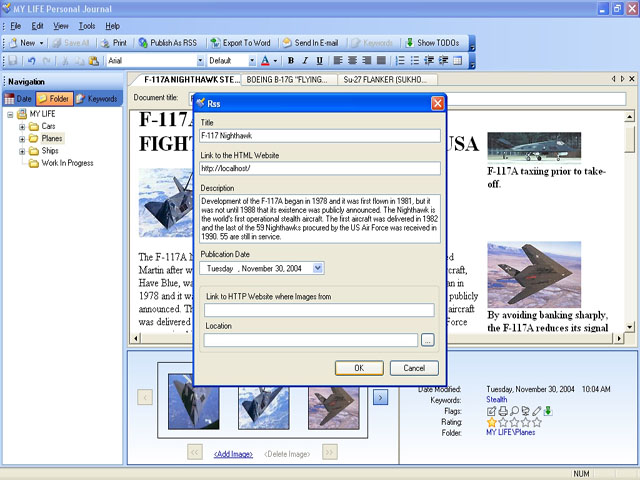The width and height of the screenshot is (640, 480).
Task: Open the Publication Date calendar dropdown
Action: tap(318, 268)
